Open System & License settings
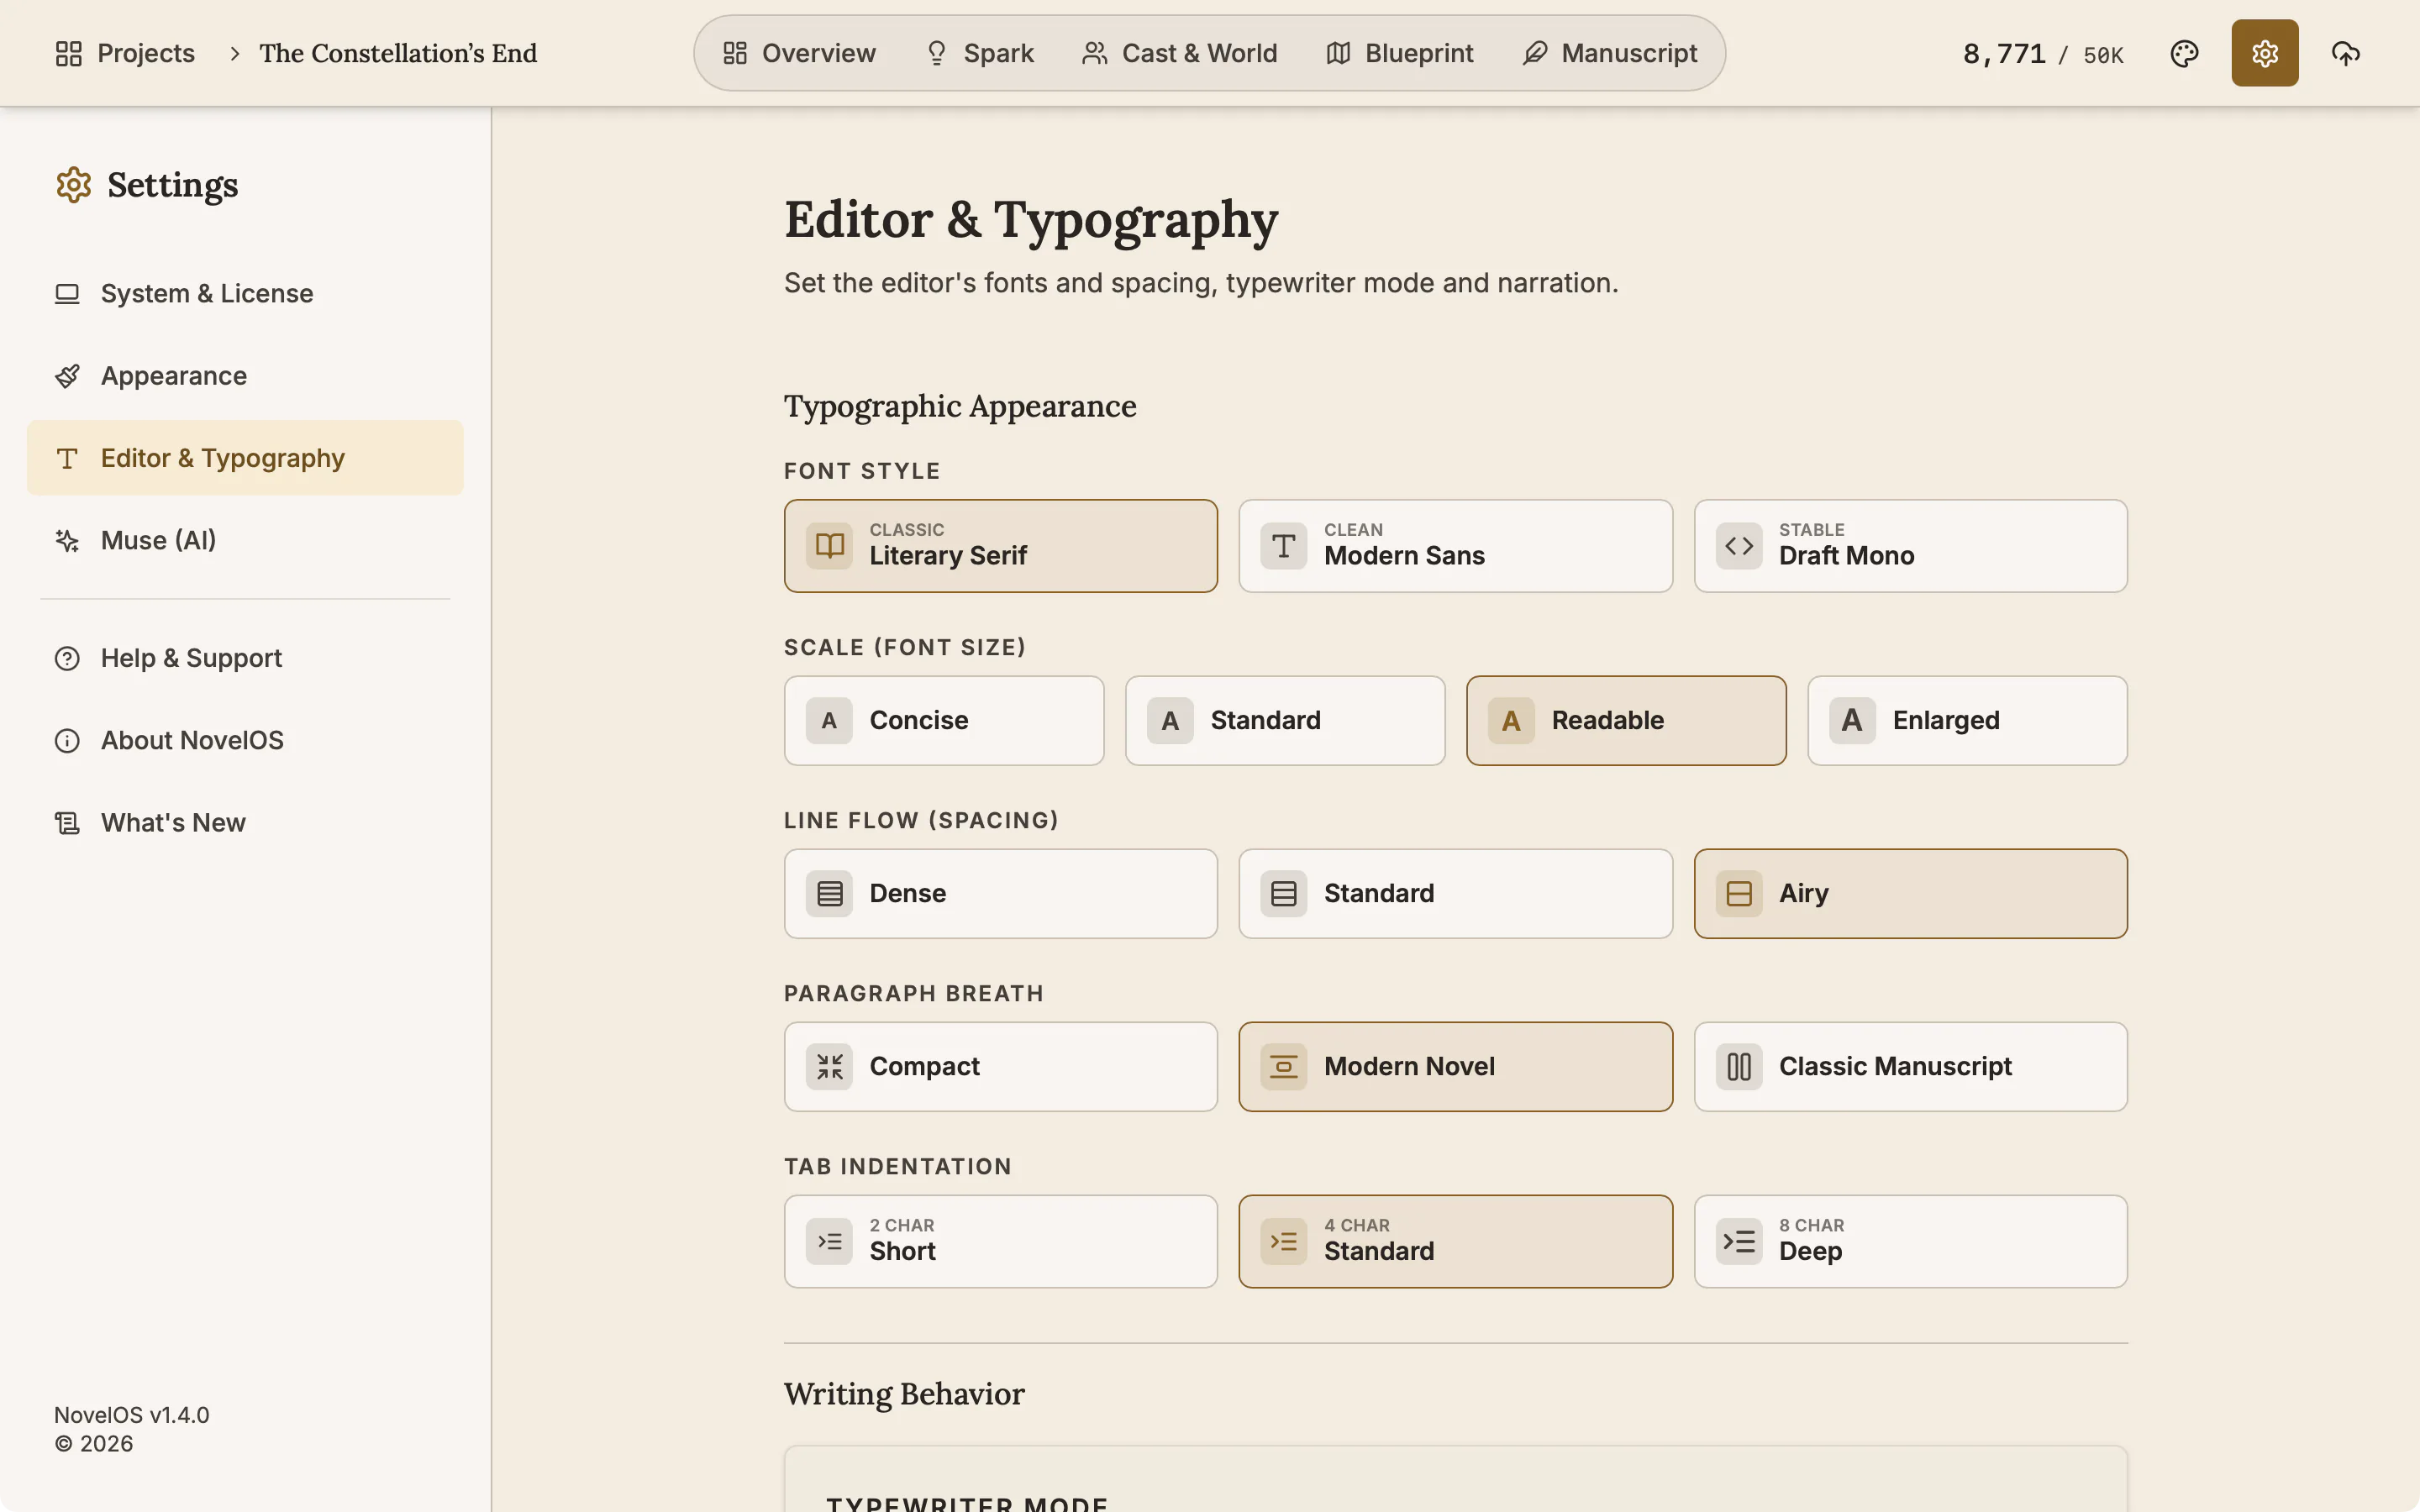Image resolution: width=2420 pixels, height=1512 pixels. (x=245, y=293)
